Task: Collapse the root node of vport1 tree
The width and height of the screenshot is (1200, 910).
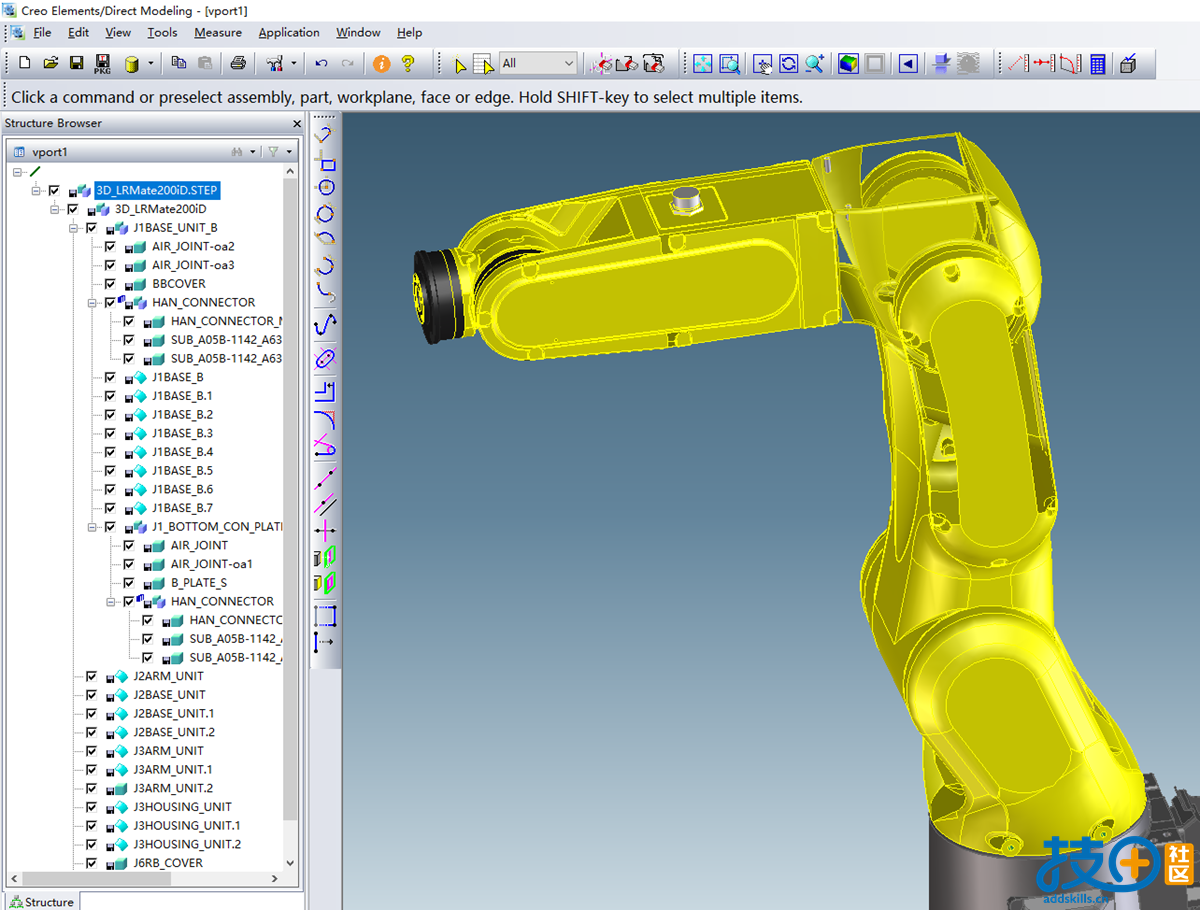Action: [x=18, y=172]
